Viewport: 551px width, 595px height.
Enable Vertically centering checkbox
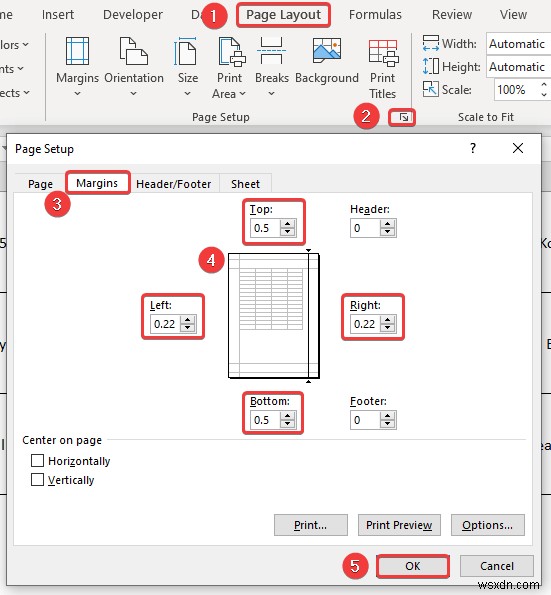(37, 479)
